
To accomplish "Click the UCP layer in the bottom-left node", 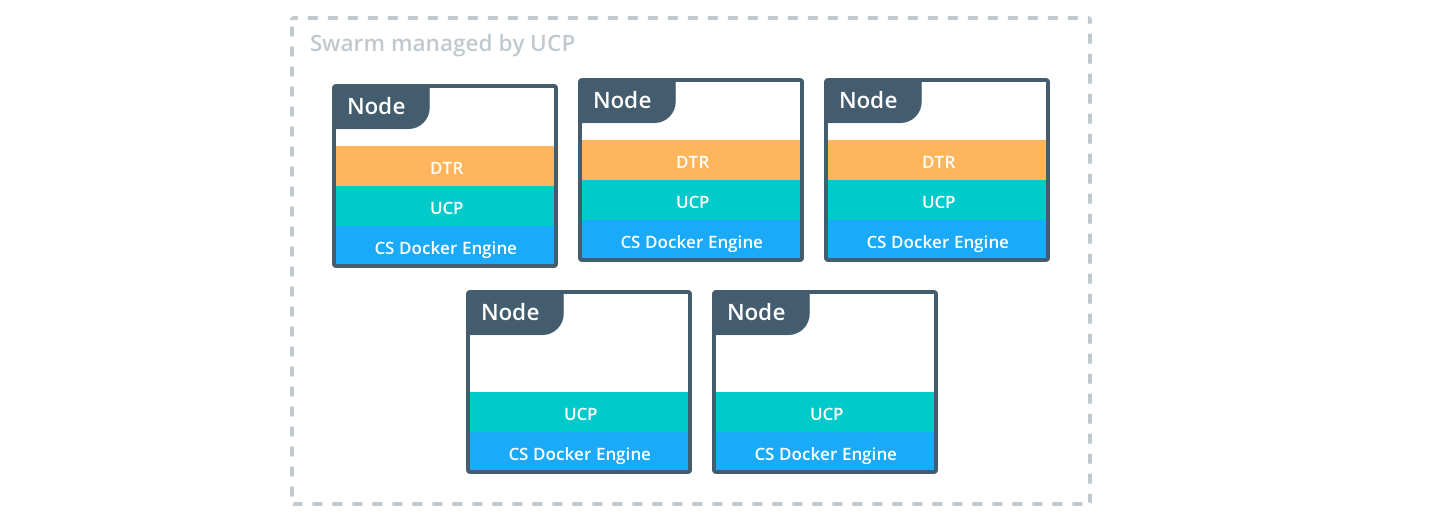I will point(580,413).
